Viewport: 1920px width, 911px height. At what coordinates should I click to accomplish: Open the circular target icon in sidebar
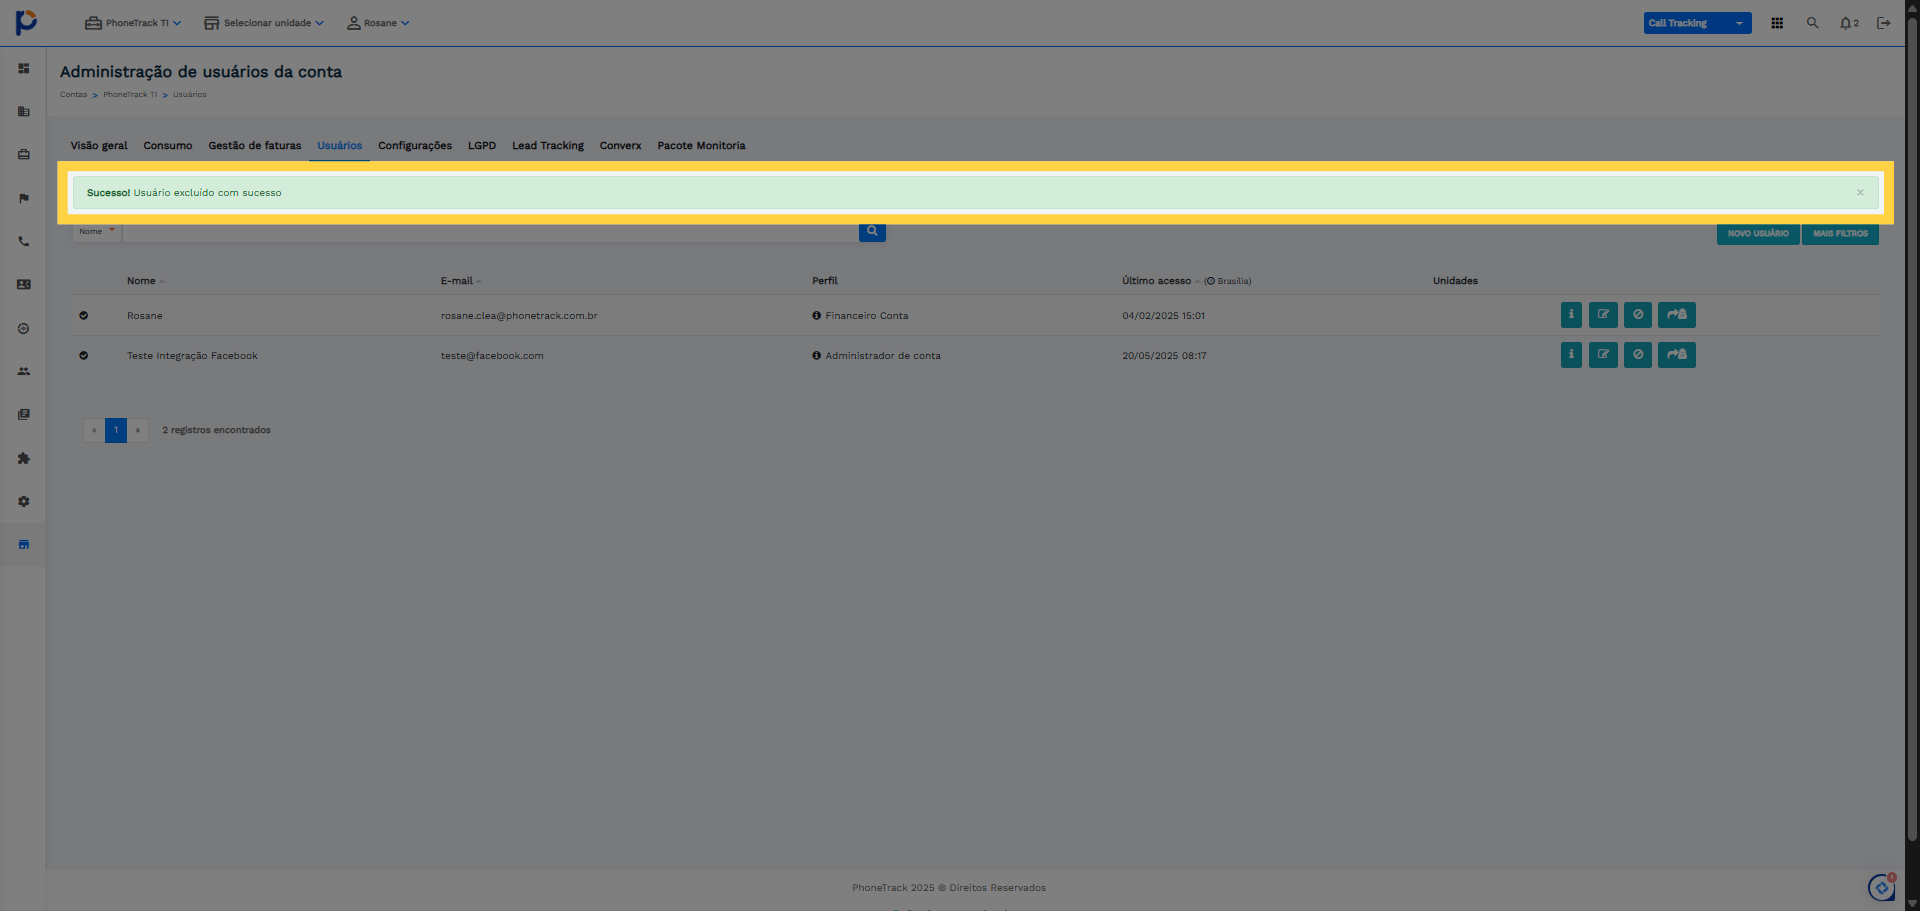(24, 328)
